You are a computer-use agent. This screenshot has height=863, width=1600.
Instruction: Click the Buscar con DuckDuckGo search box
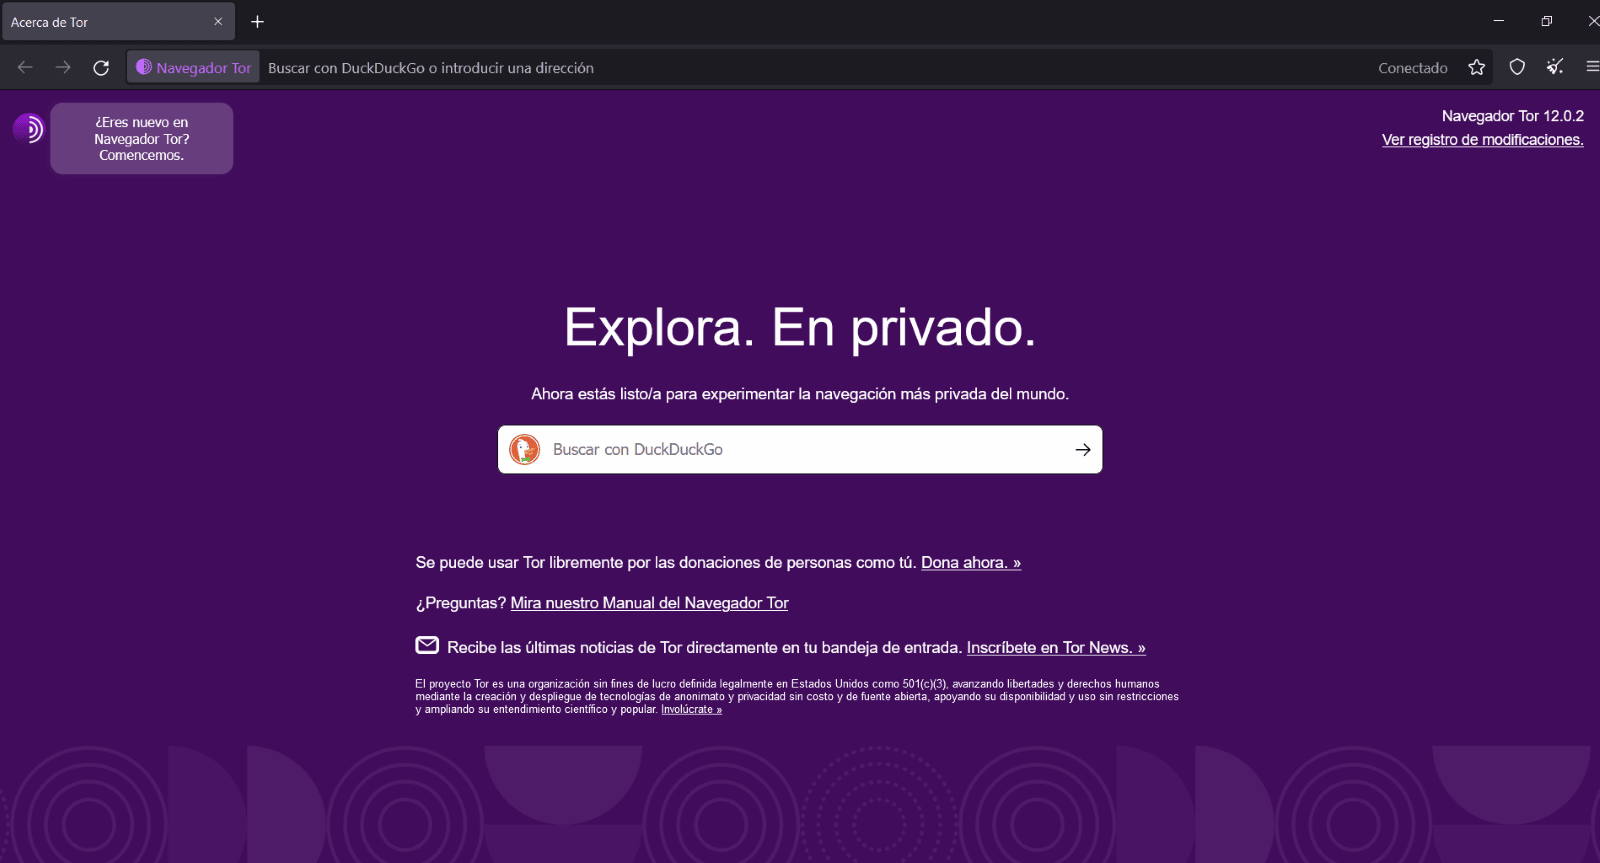(x=800, y=449)
